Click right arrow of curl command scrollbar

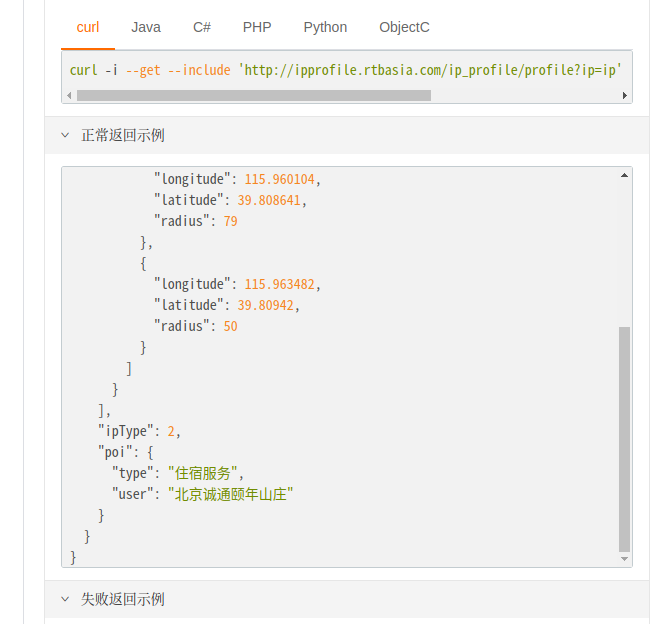pos(625,96)
